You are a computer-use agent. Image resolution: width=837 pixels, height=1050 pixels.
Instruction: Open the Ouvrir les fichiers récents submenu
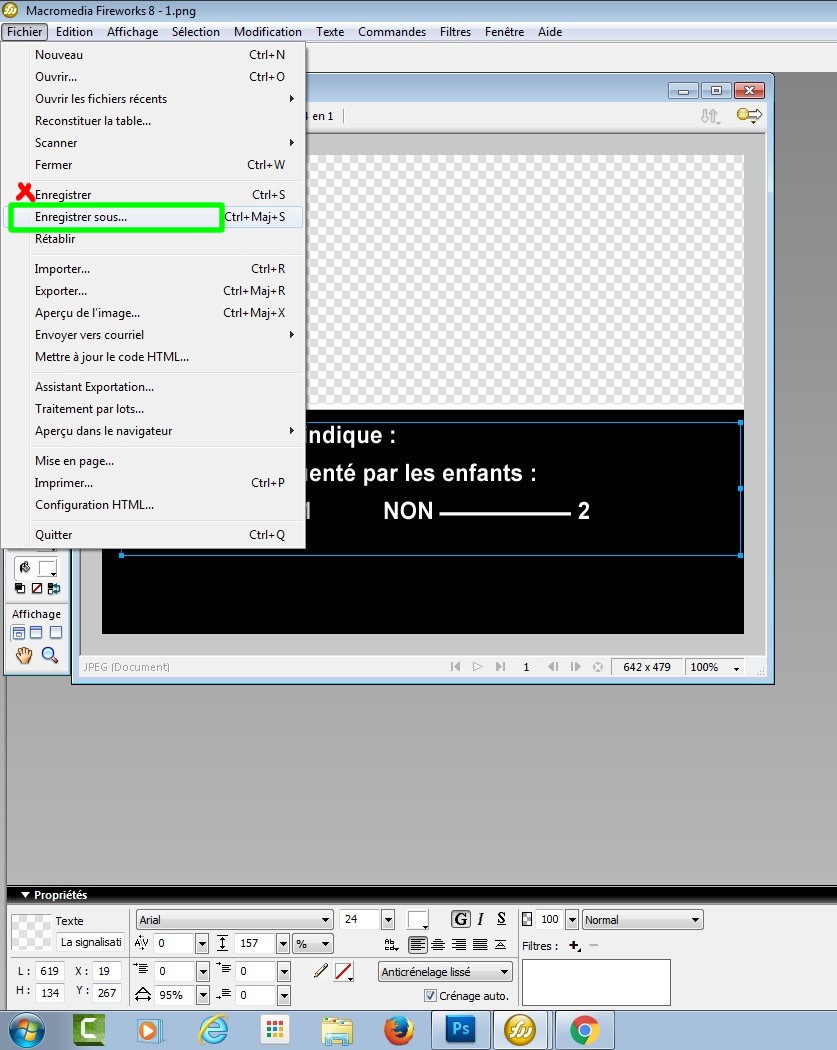154,98
